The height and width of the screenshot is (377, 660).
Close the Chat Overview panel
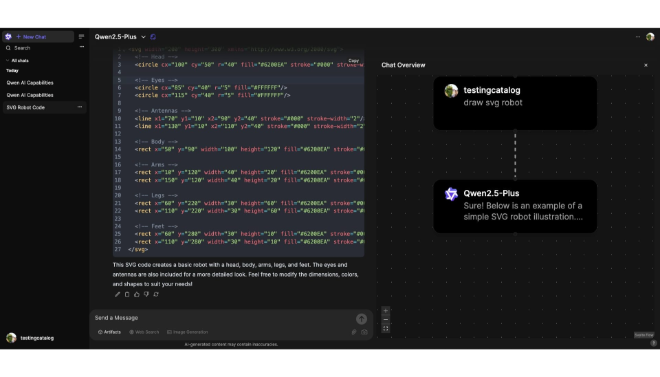pos(646,65)
